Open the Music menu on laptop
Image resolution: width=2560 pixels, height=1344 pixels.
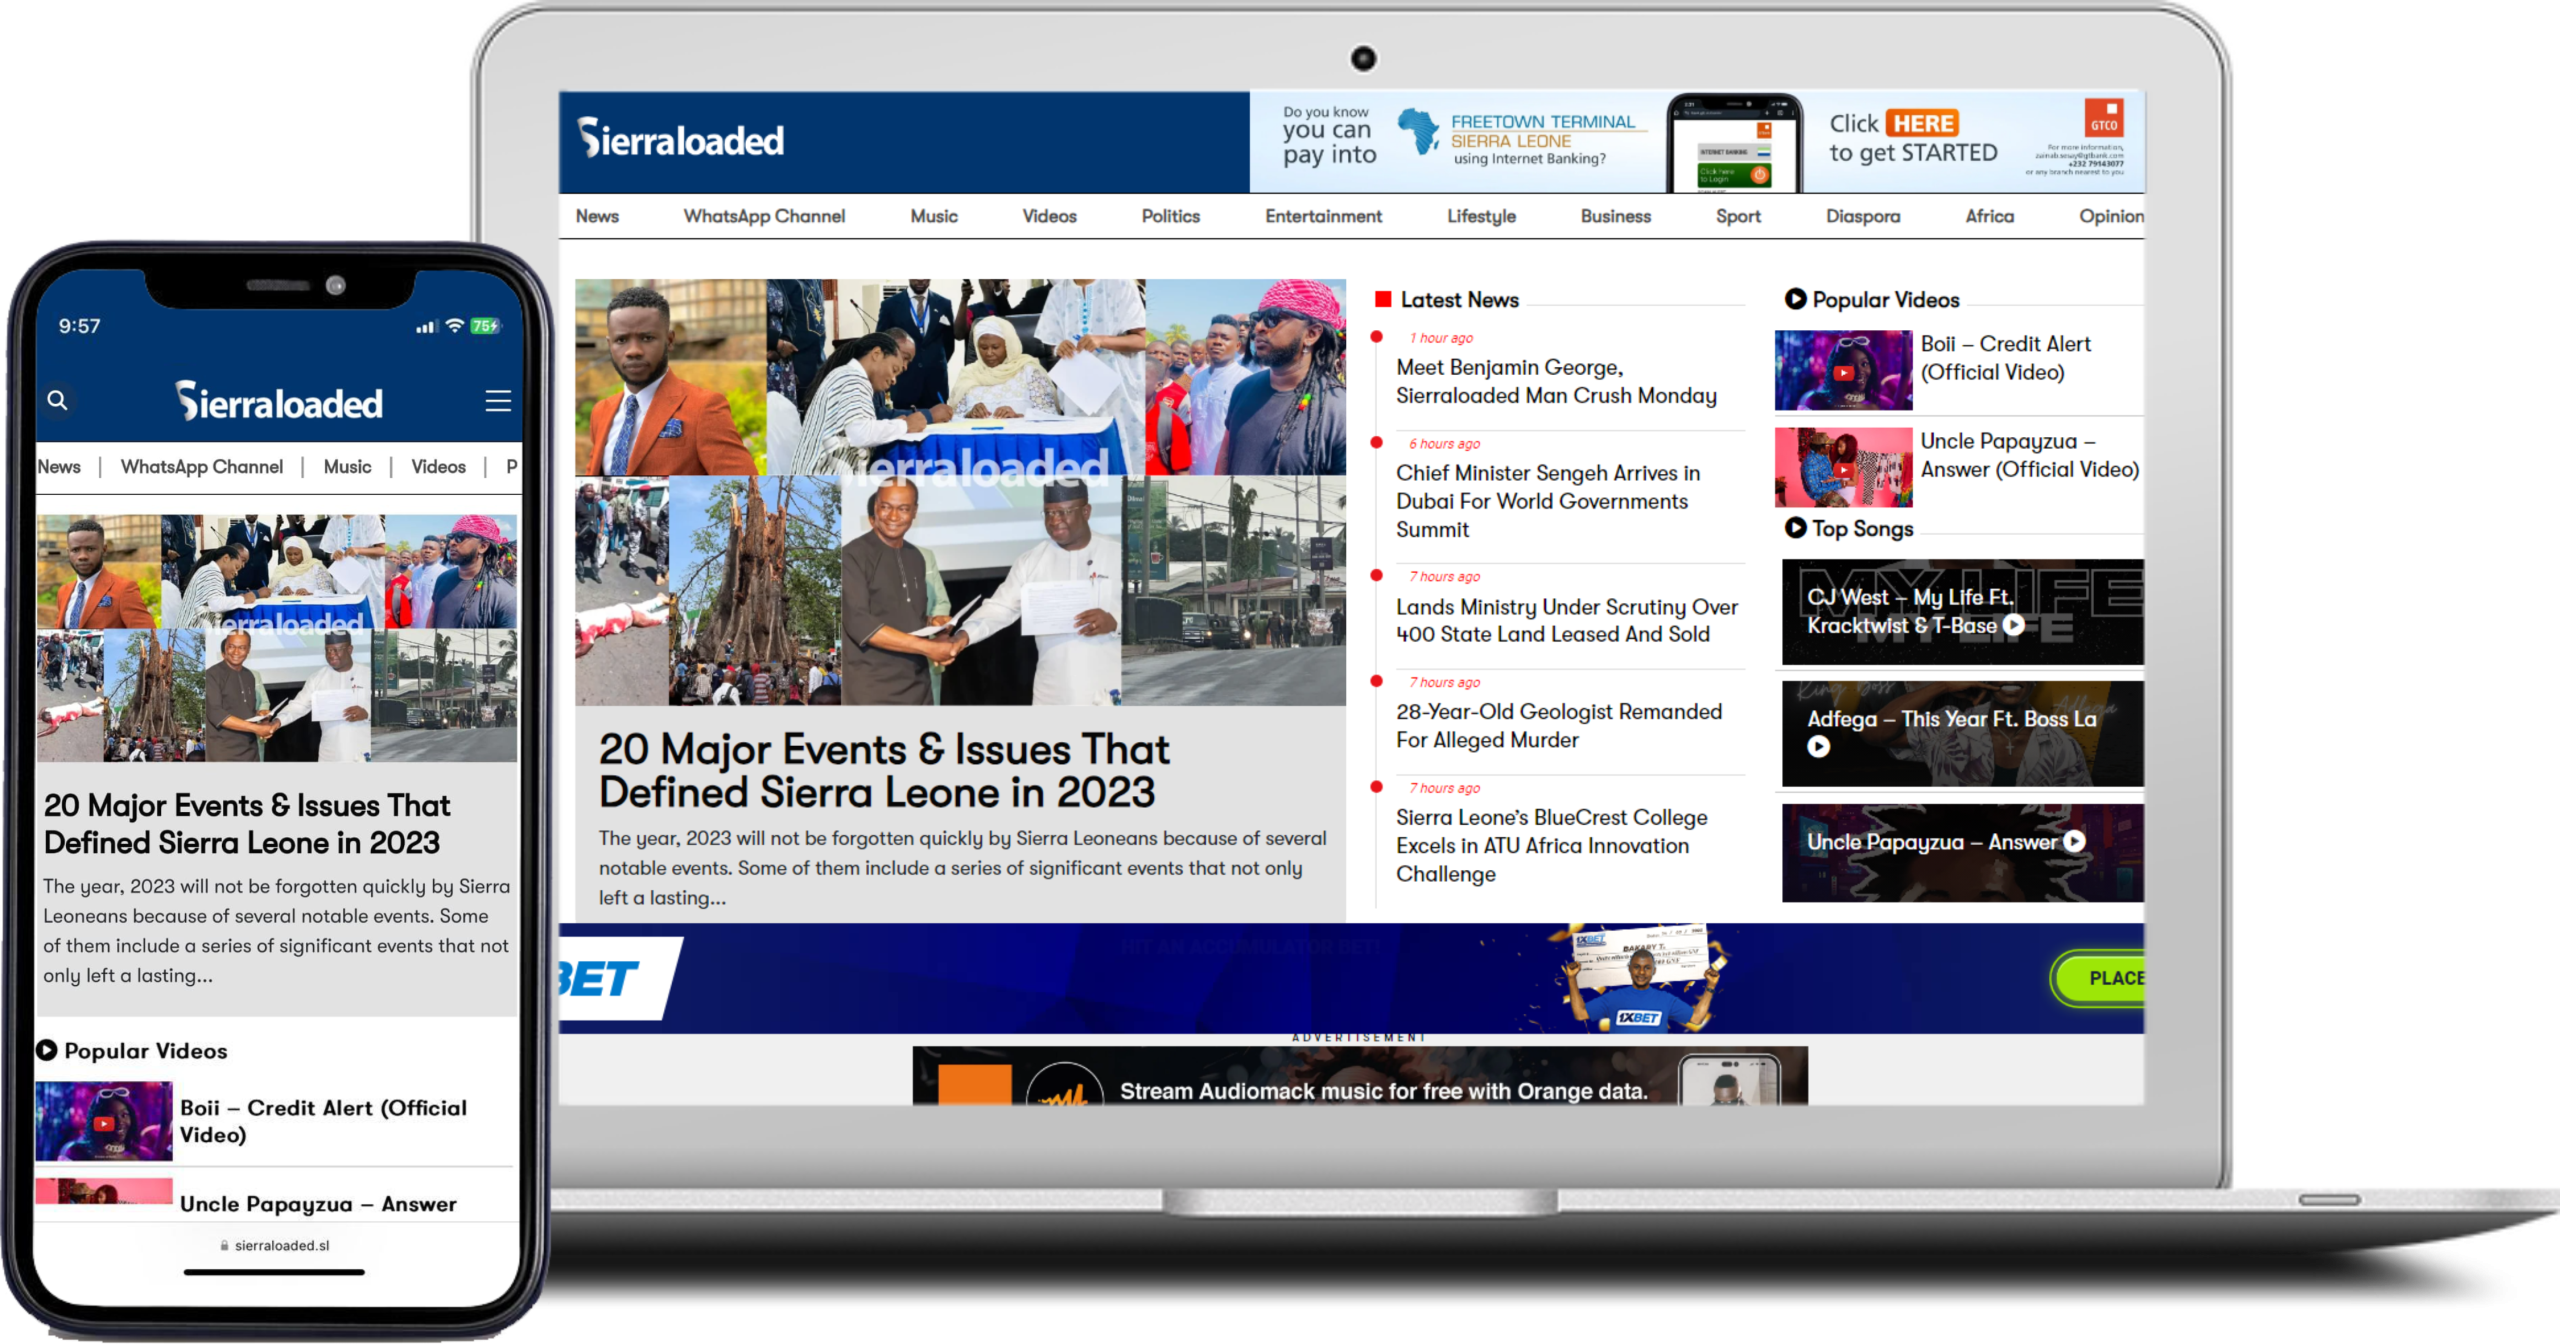point(934,216)
